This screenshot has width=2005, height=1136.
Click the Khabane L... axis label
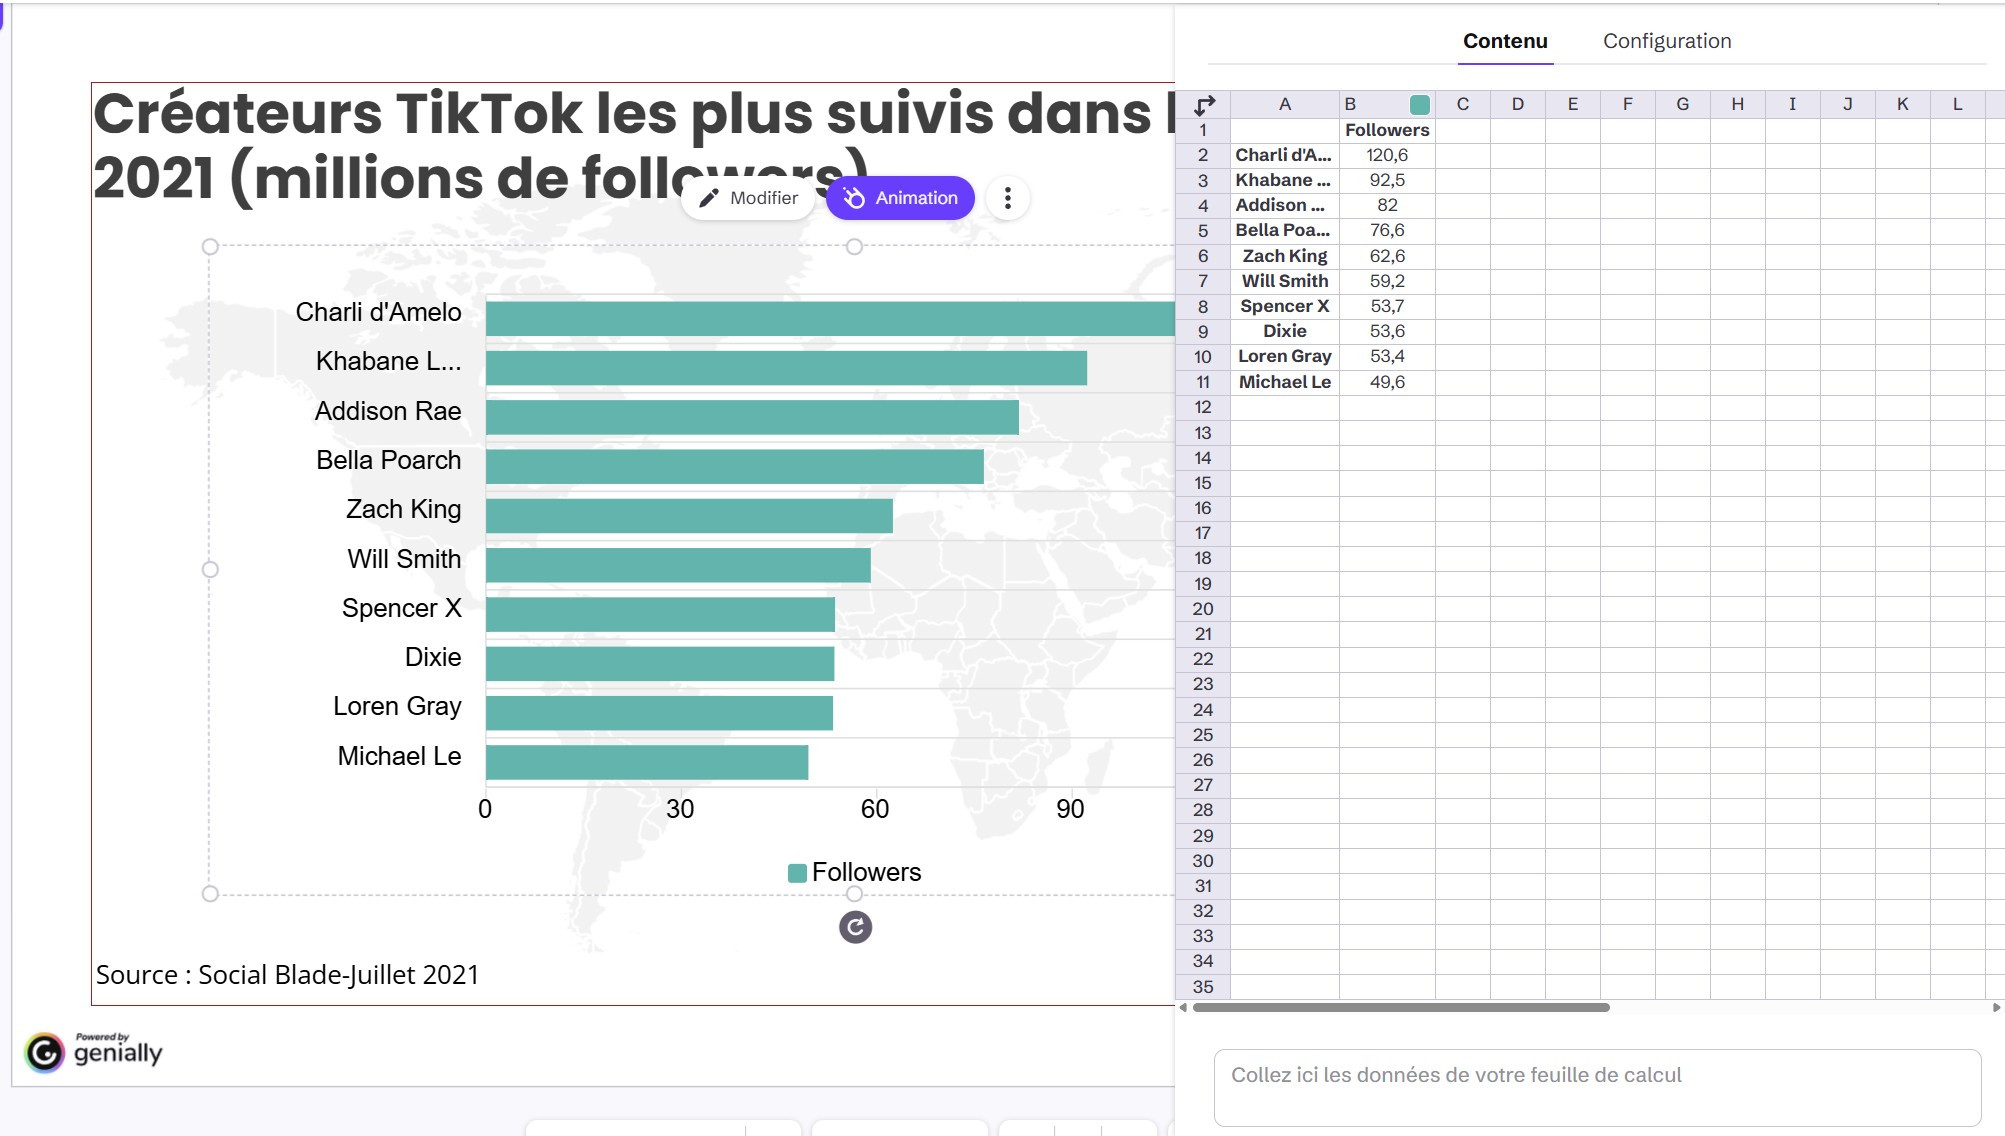[x=389, y=361]
